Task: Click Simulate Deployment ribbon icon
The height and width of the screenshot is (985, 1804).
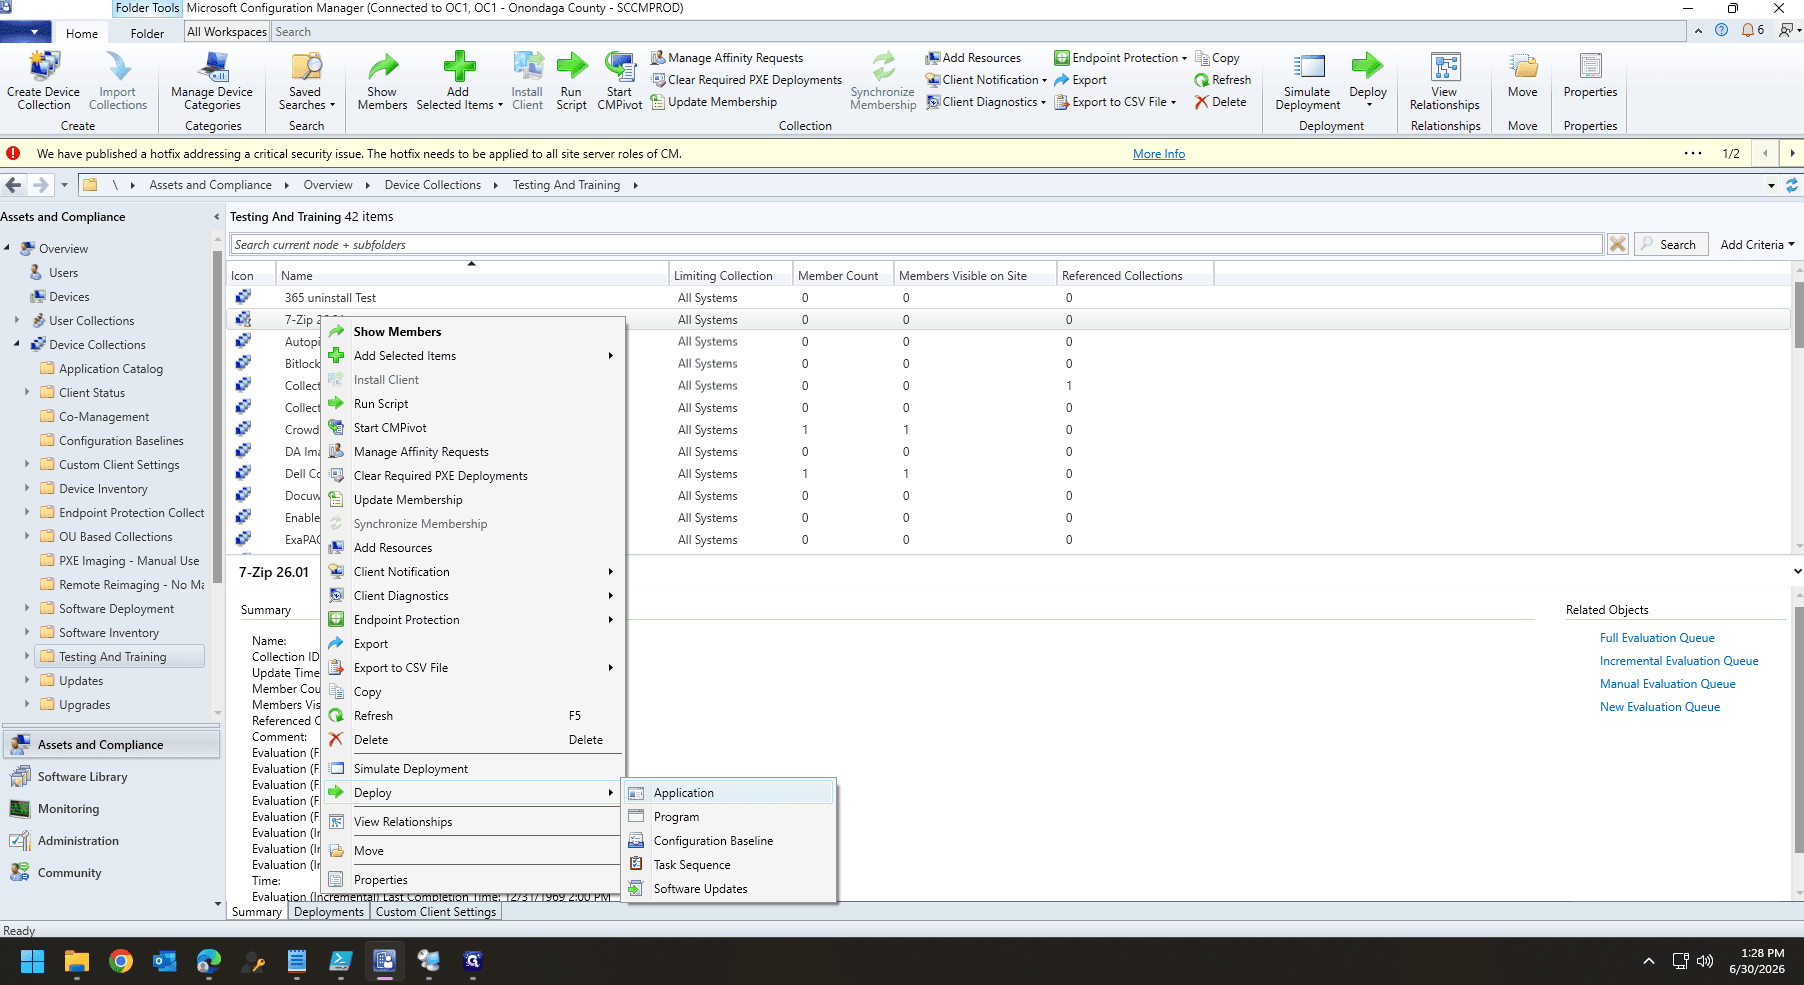Action: coord(1308,80)
